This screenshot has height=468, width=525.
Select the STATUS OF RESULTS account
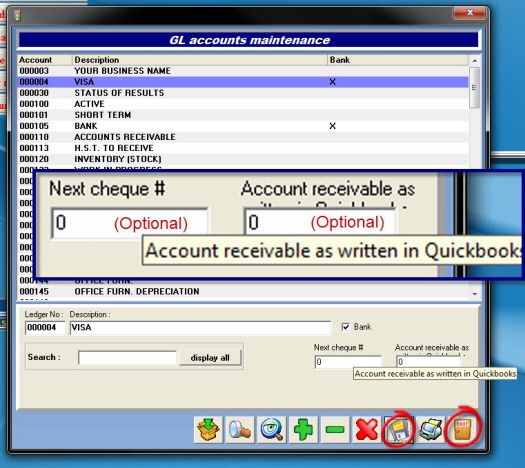pyautogui.click(x=243, y=93)
